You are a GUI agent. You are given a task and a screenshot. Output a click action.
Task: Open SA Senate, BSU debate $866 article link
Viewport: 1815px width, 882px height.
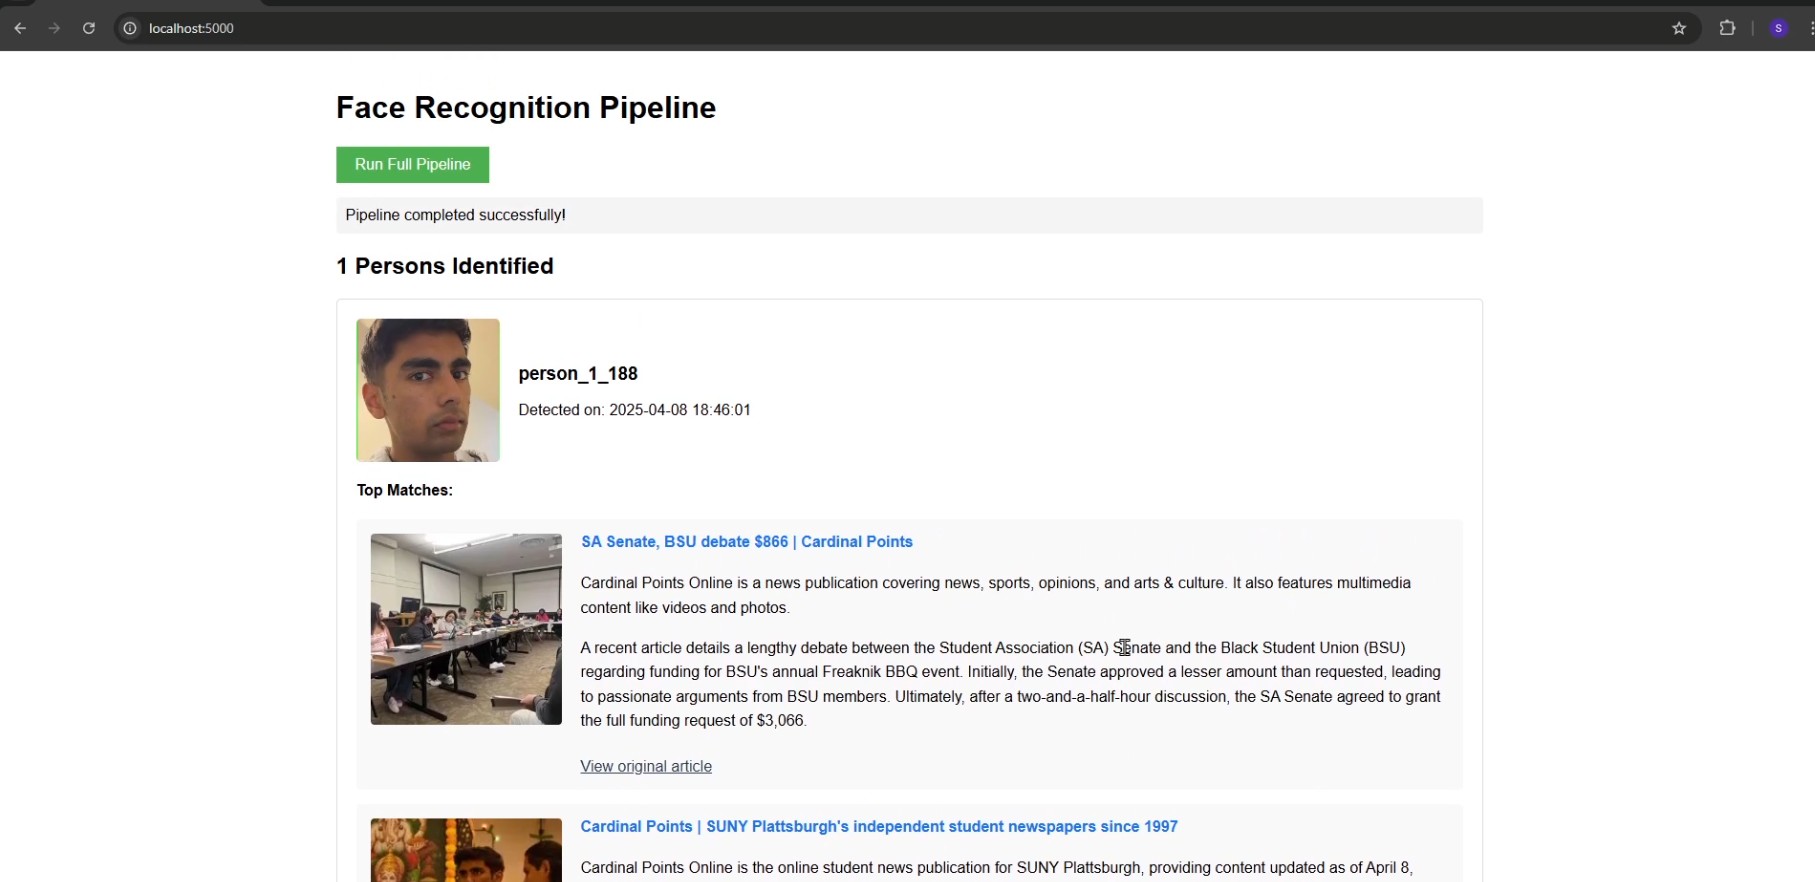point(746,542)
